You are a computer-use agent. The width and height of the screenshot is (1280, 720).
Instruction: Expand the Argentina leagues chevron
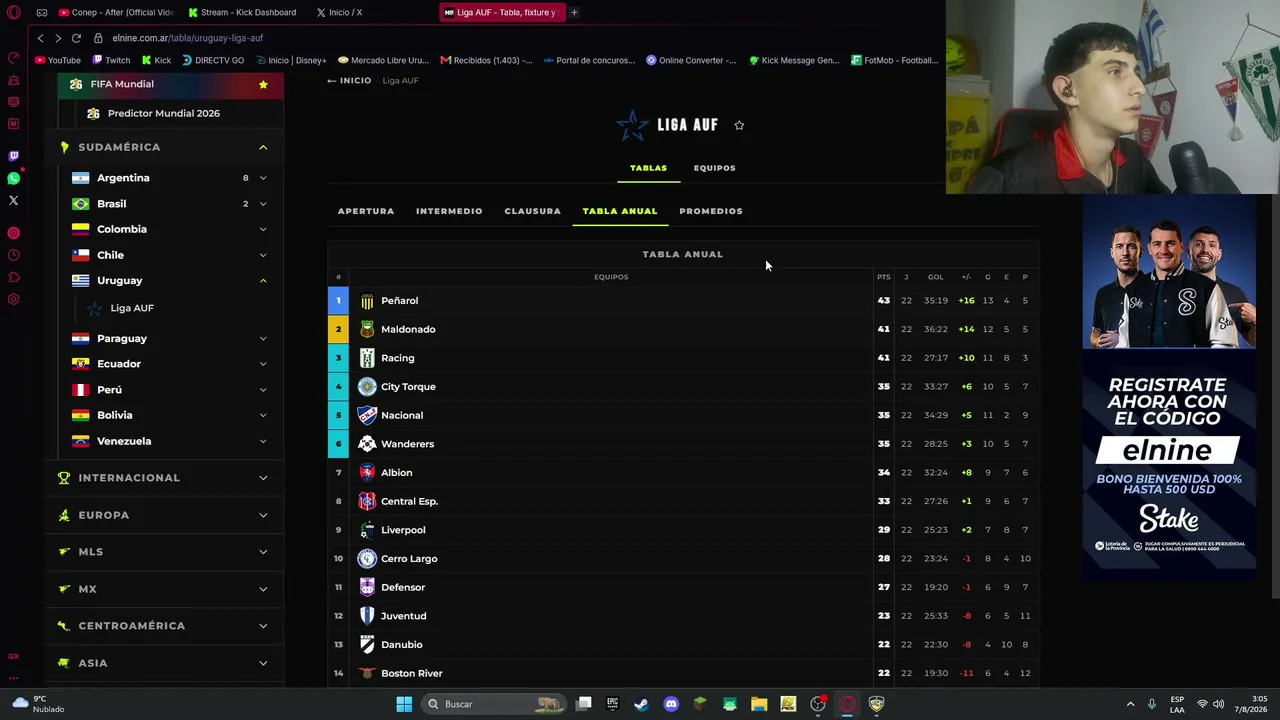pyautogui.click(x=263, y=178)
